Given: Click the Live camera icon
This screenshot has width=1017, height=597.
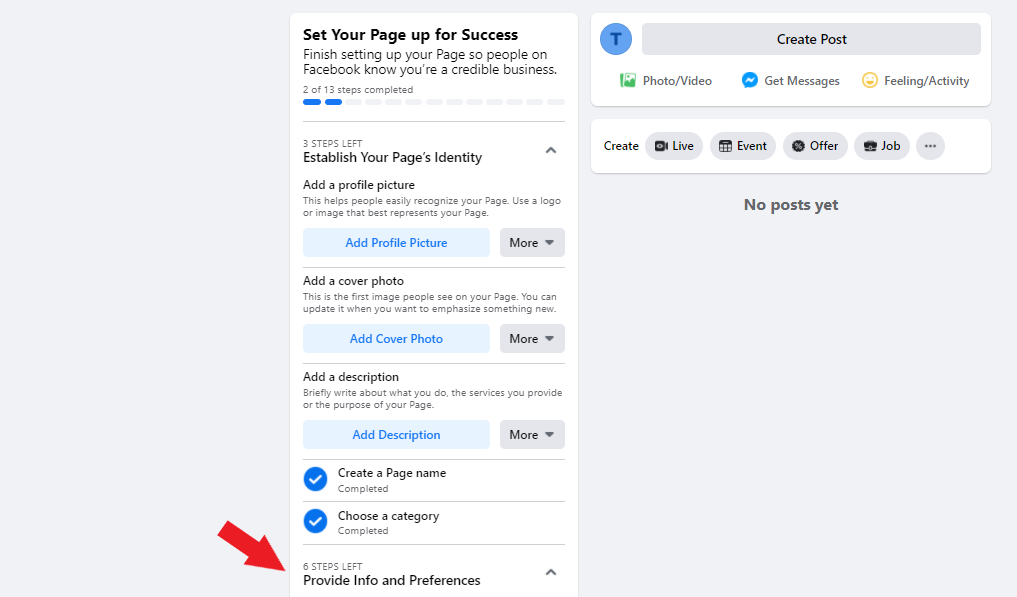Looking at the screenshot, I should [661, 146].
